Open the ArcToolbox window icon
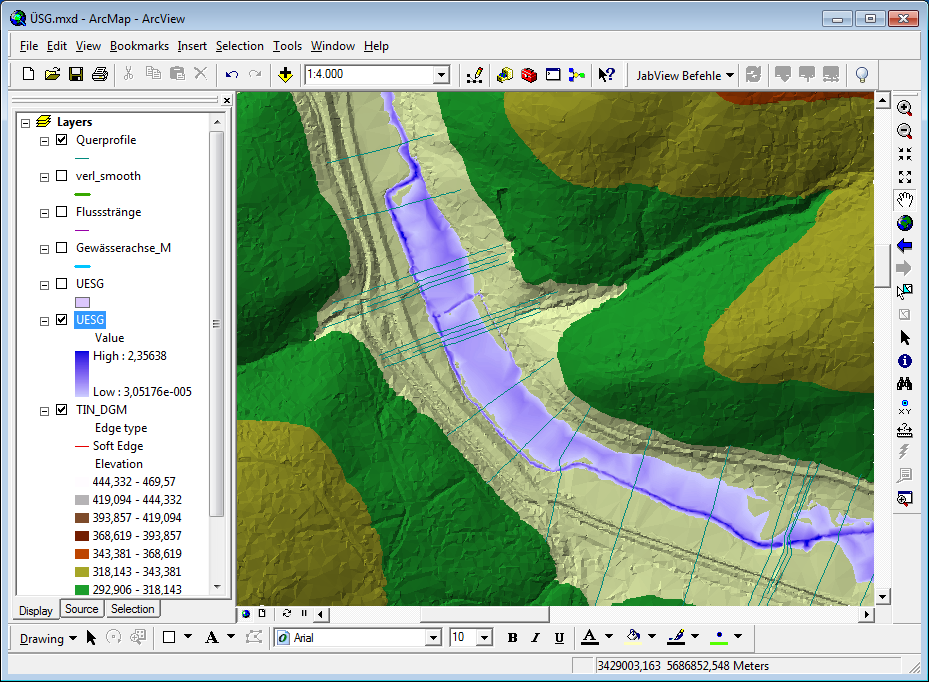This screenshot has width=929, height=682. pyautogui.click(x=529, y=74)
